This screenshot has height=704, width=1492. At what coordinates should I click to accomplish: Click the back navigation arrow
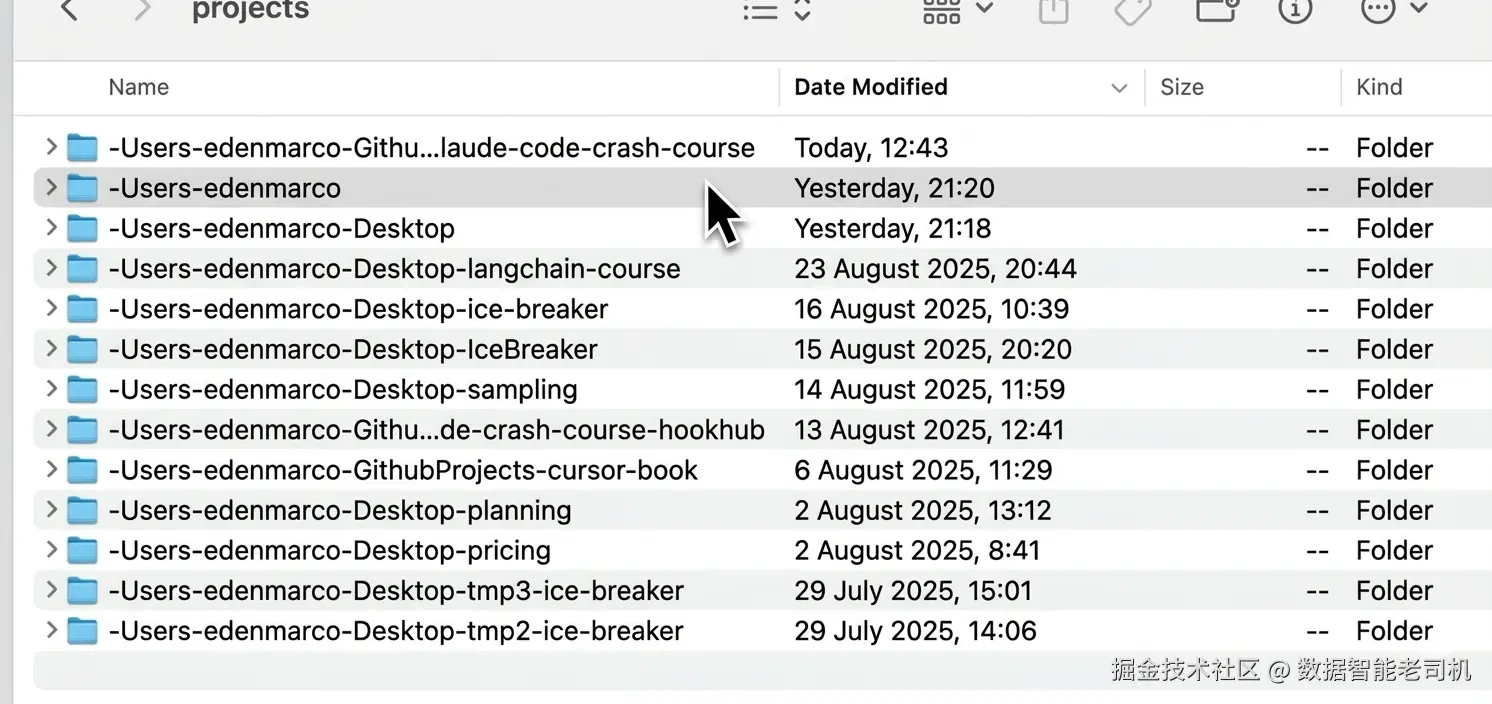click(x=69, y=10)
